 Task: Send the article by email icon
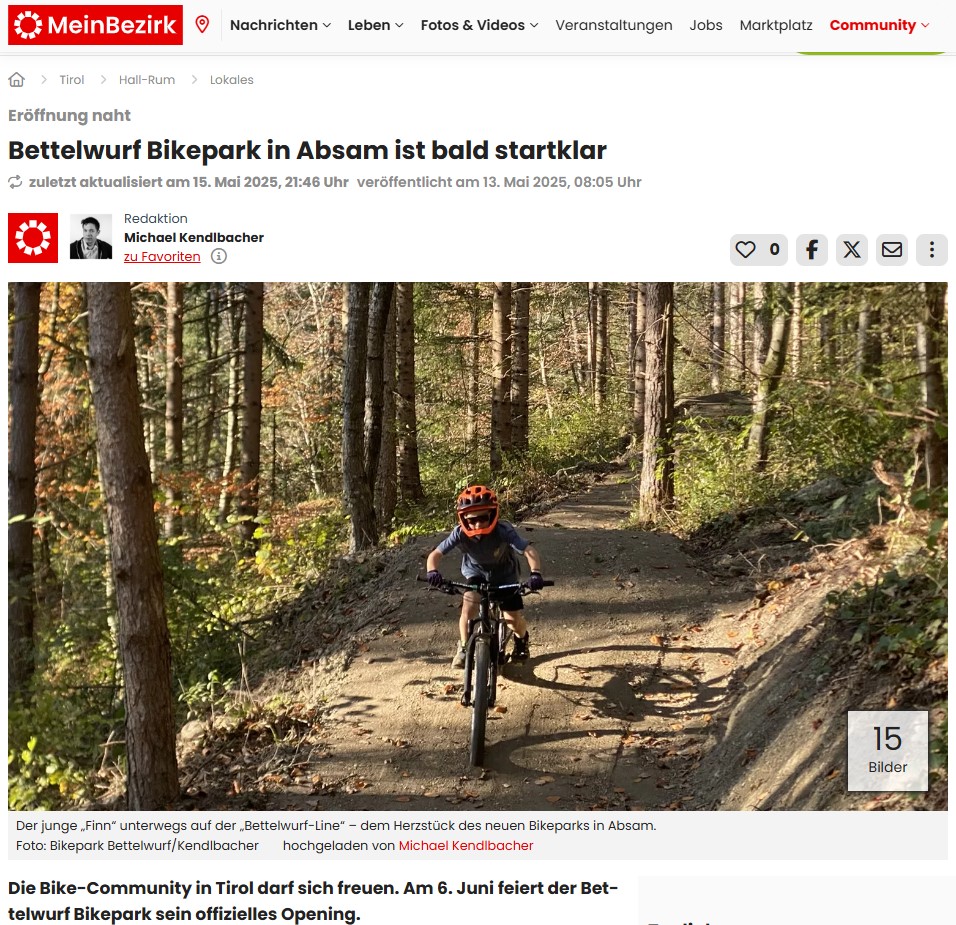coord(892,249)
